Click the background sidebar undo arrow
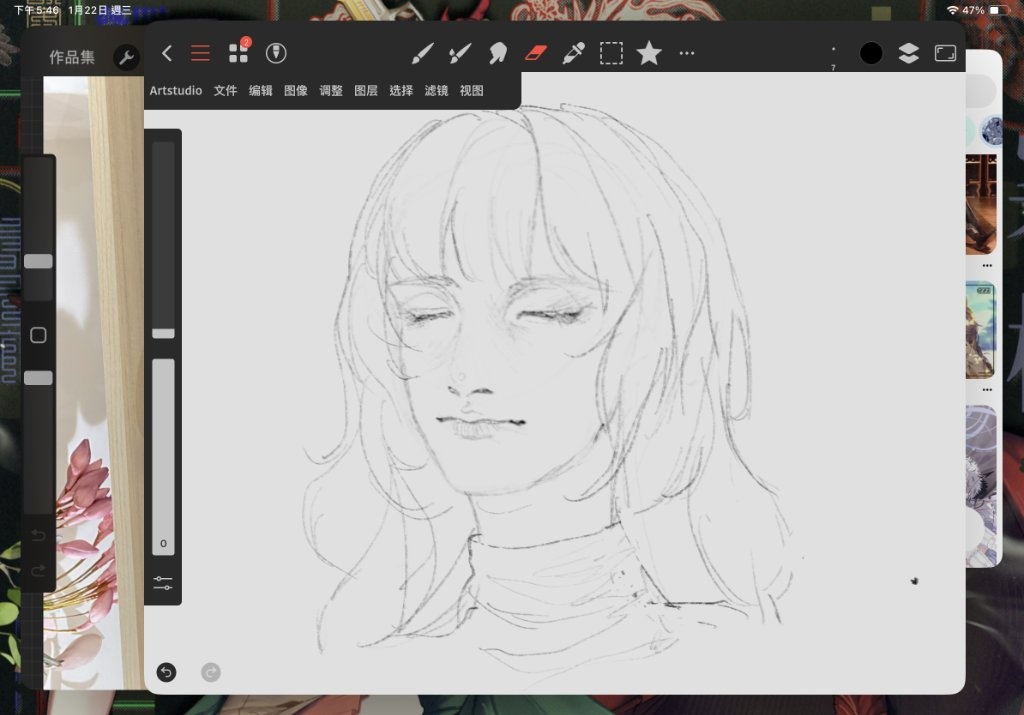The image size is (1024, 715). 39,535
